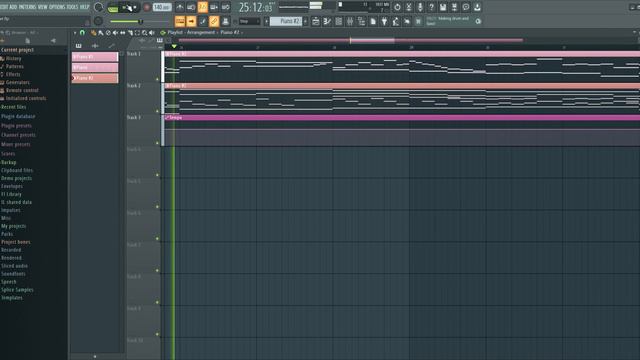Click the red record button
Image resolution: width=640 pixels, height=360 pixels.
[x=147, y=7]
